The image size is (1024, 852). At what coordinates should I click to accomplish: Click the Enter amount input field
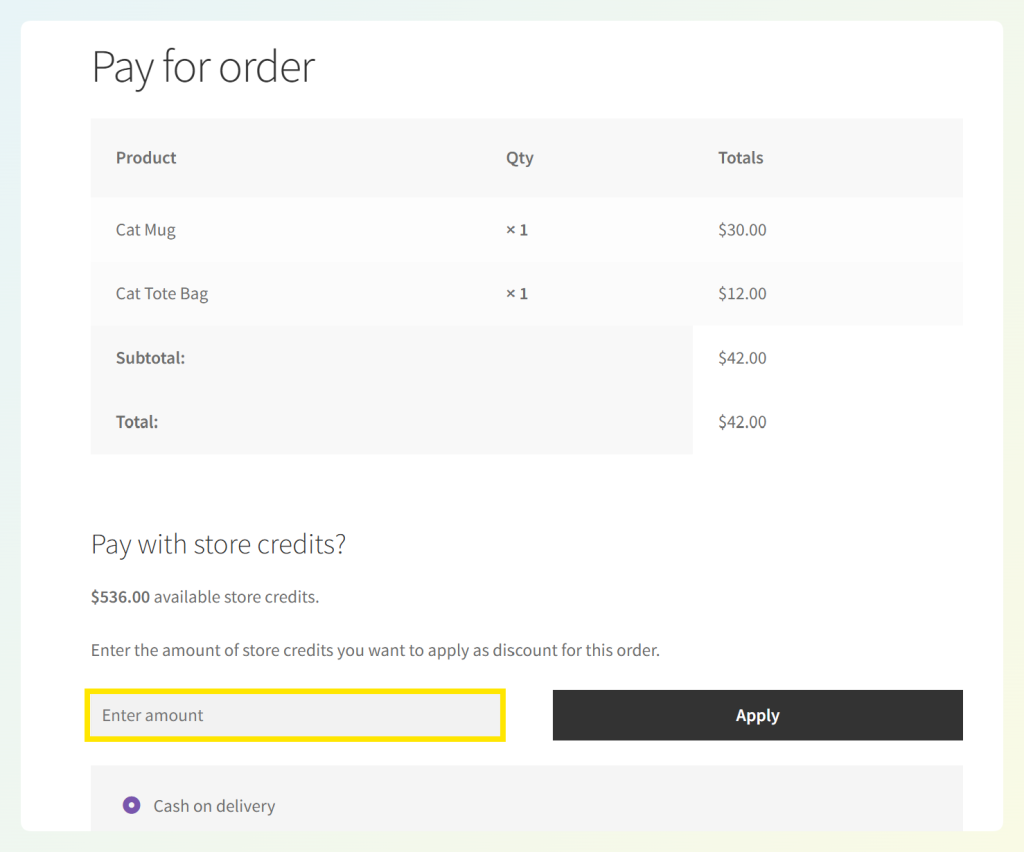coord(295,715)
